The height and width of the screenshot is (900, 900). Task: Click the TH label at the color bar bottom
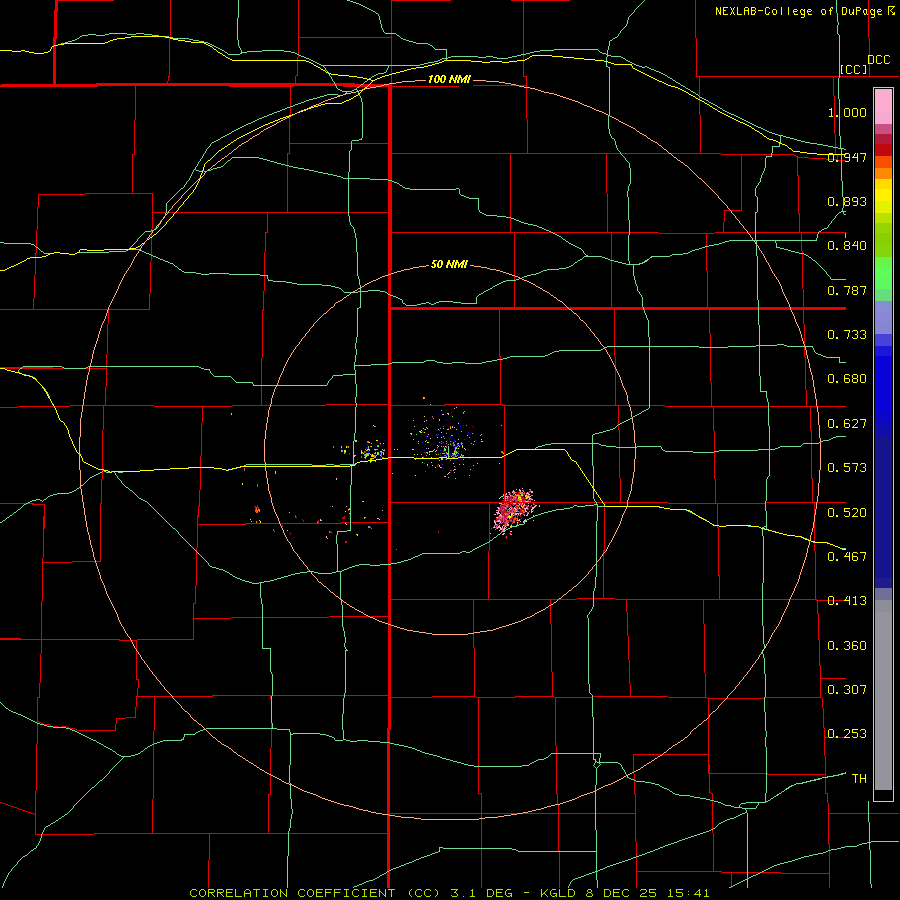859,779
